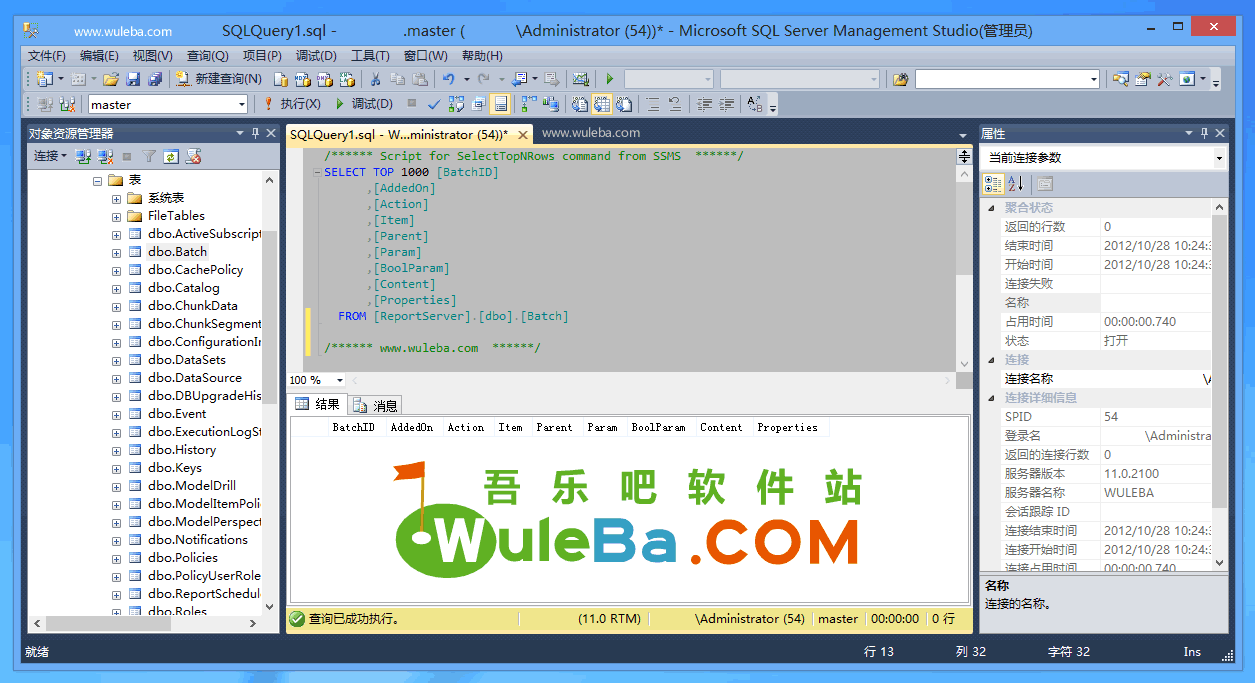Open the 100 % zoom dropdown in editor

tap(340, 380)
